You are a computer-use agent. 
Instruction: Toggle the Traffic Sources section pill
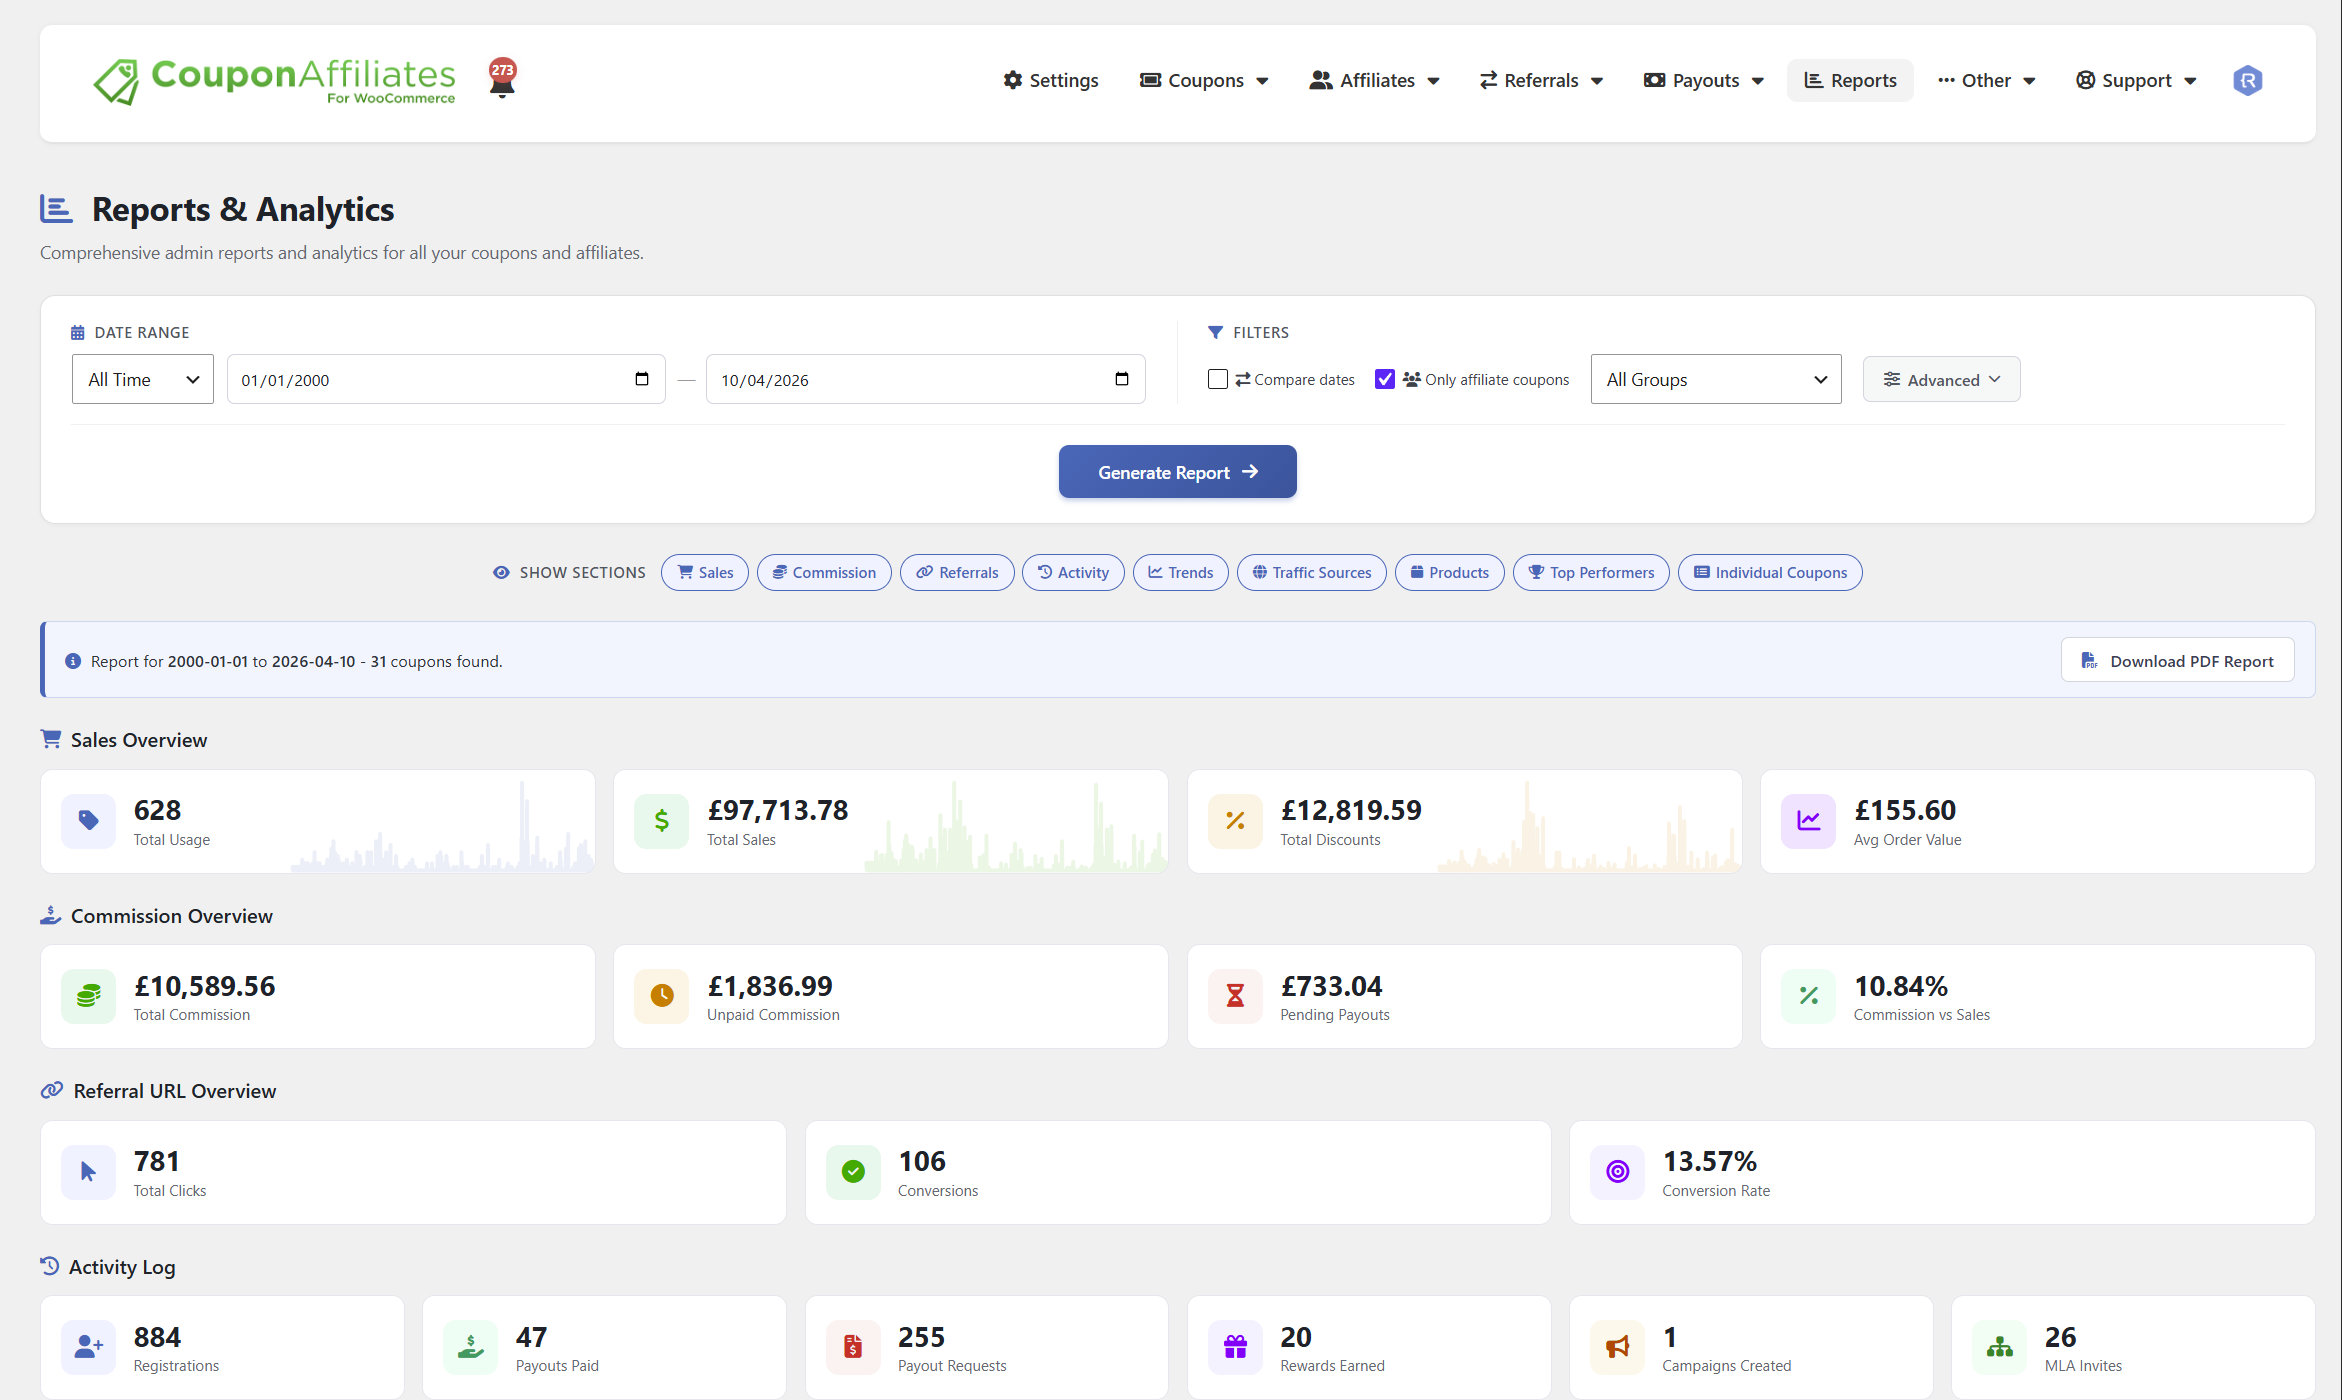coord(1311,573)
